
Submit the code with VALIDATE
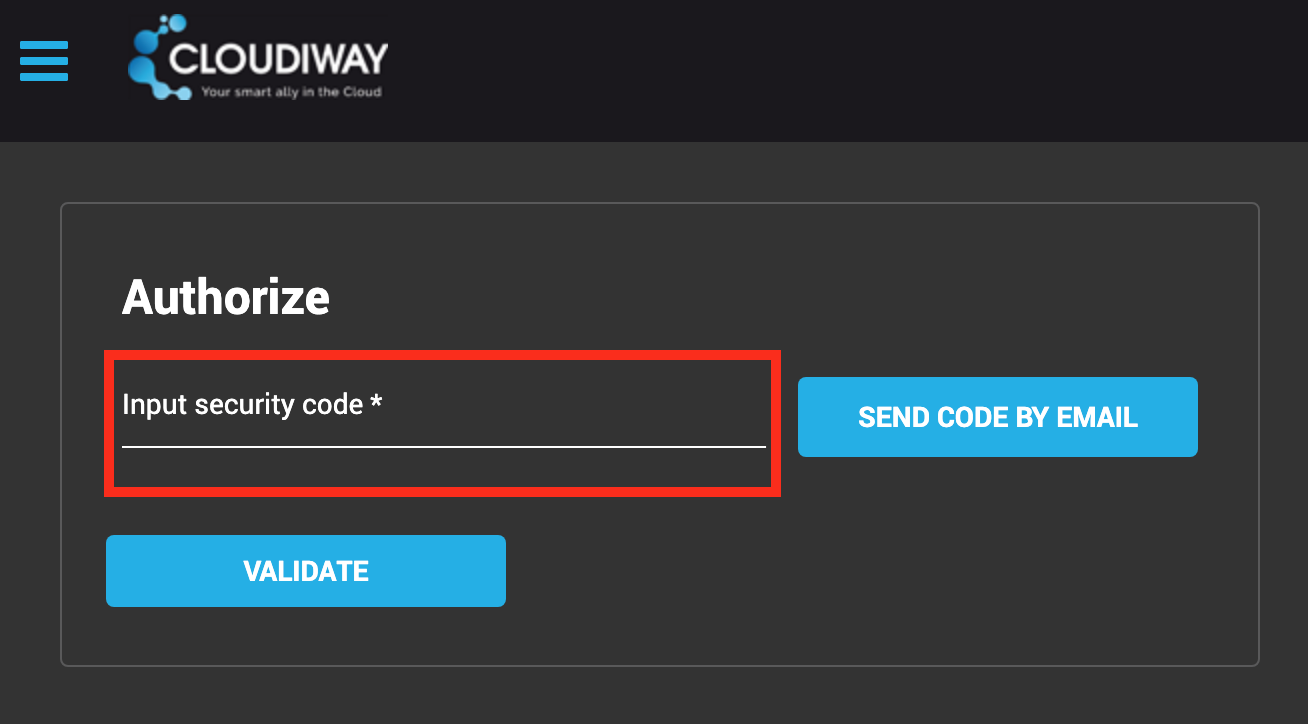pyautogui.click(x=305, y=570)
